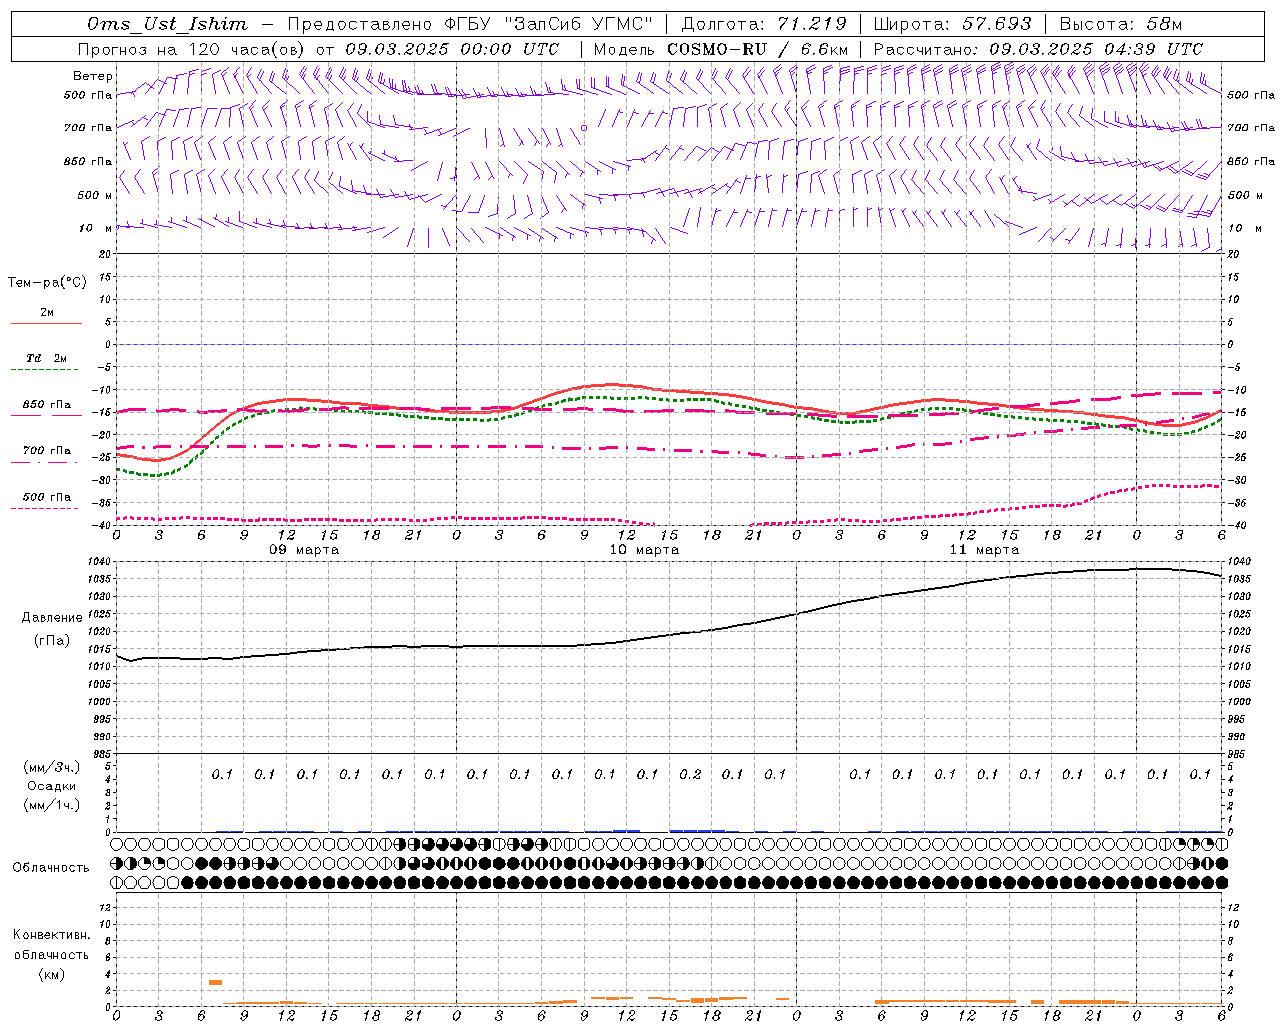Image resolution: width=1280 pixels, height=1024 pixels.
Task: Click the 2м temperature legend line sample
Action: [46, 324]
